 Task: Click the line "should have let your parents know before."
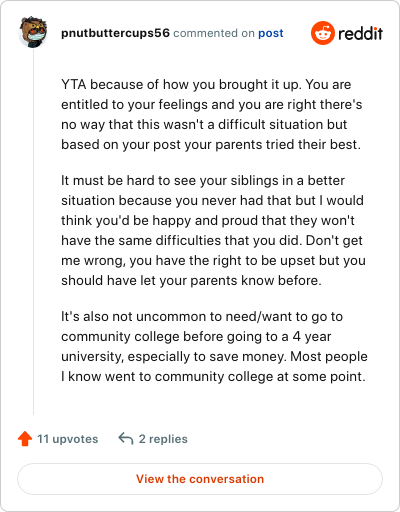(x=191, y=281)
